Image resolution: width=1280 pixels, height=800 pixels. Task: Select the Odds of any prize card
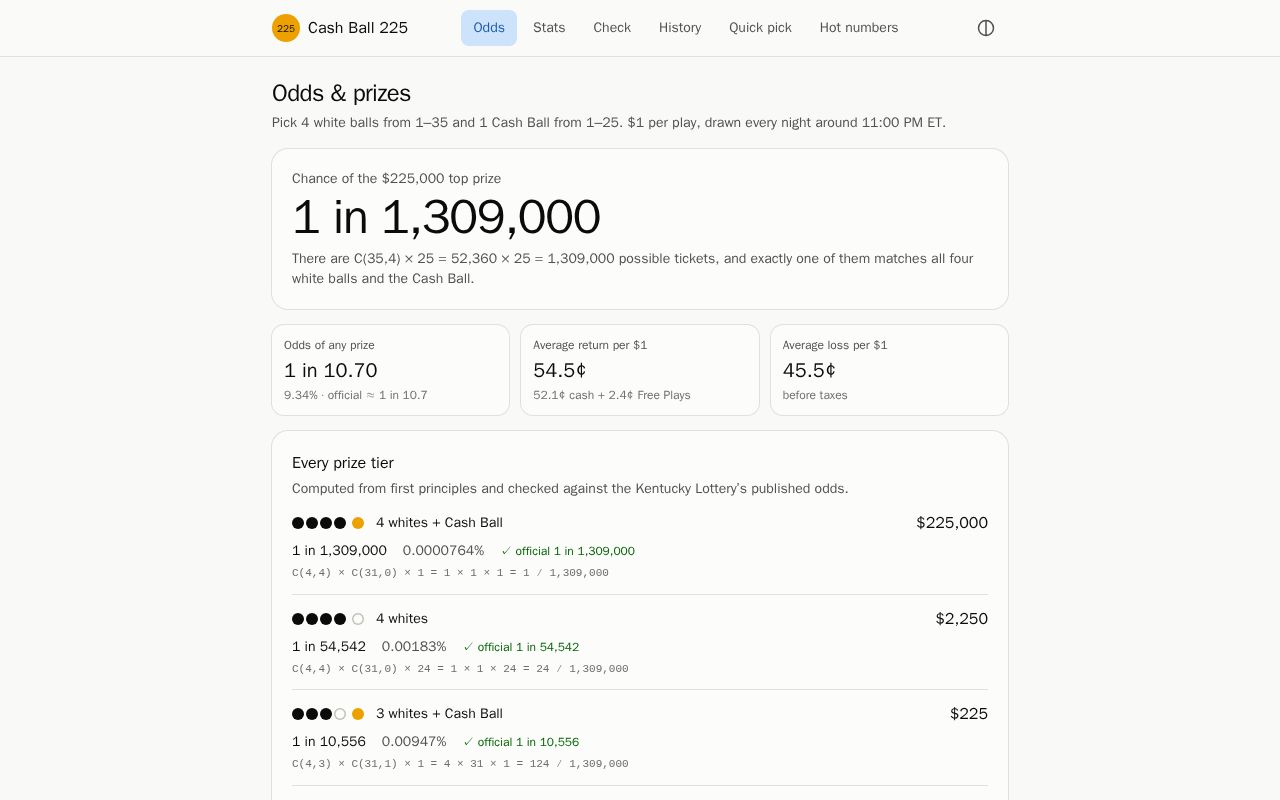pyautogui.click(x=390, y=370)
